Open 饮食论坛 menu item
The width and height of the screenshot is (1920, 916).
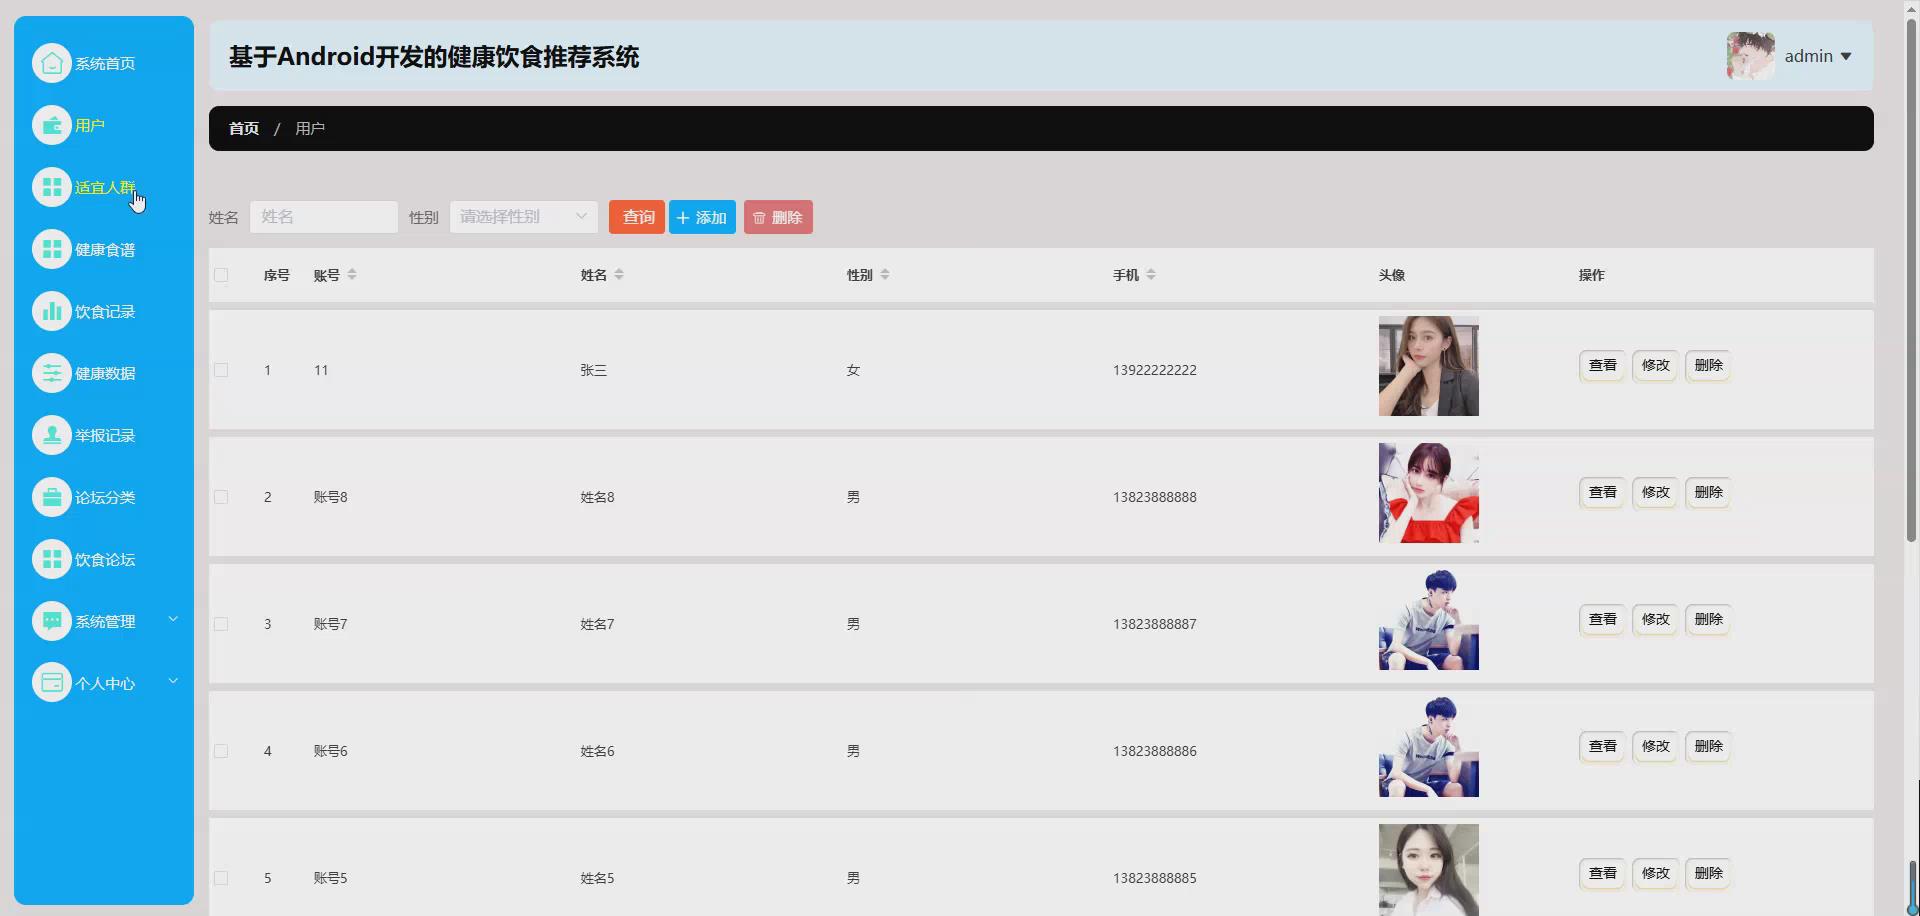point(105,559)
